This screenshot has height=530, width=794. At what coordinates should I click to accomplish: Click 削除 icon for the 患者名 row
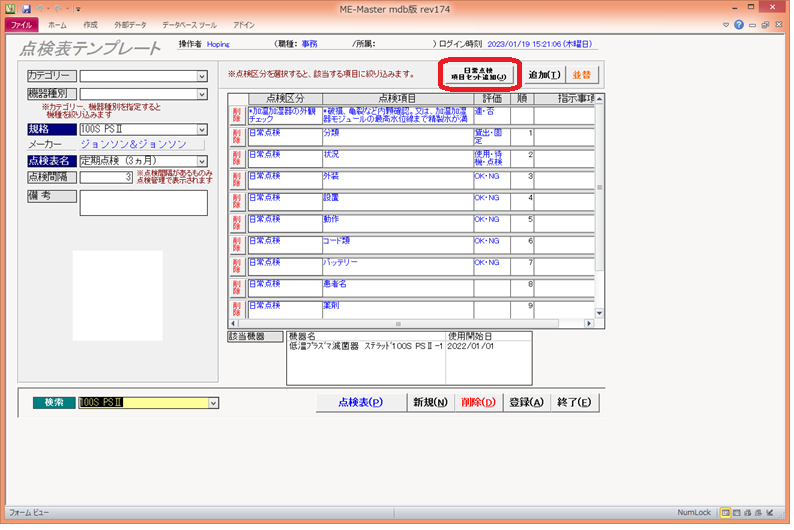(236, 289)
